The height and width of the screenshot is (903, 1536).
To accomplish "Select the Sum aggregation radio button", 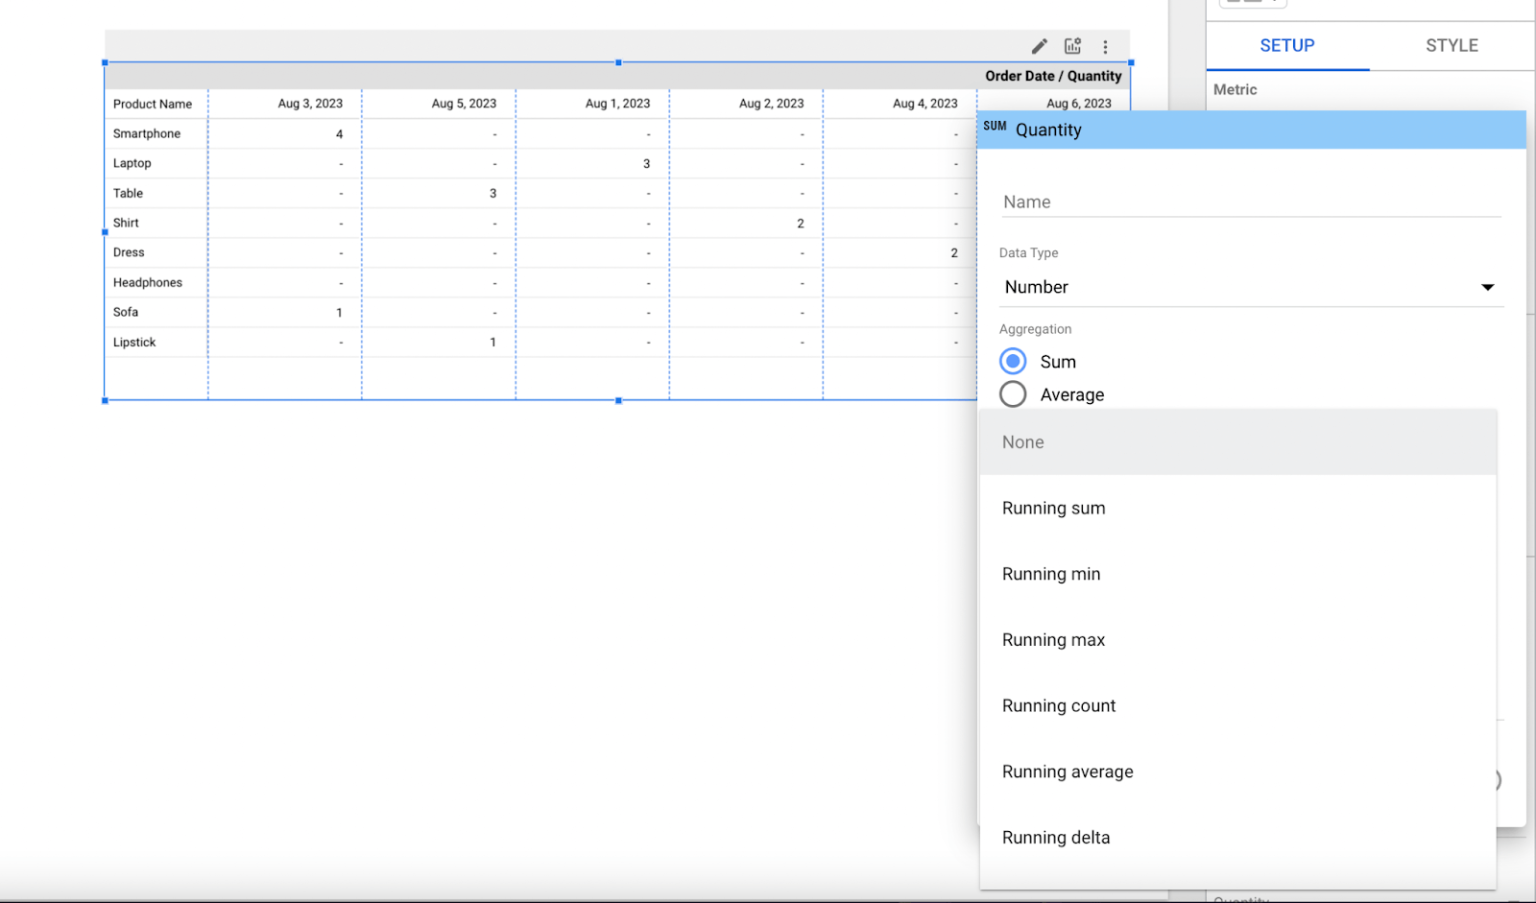I will pos(1012,361).
